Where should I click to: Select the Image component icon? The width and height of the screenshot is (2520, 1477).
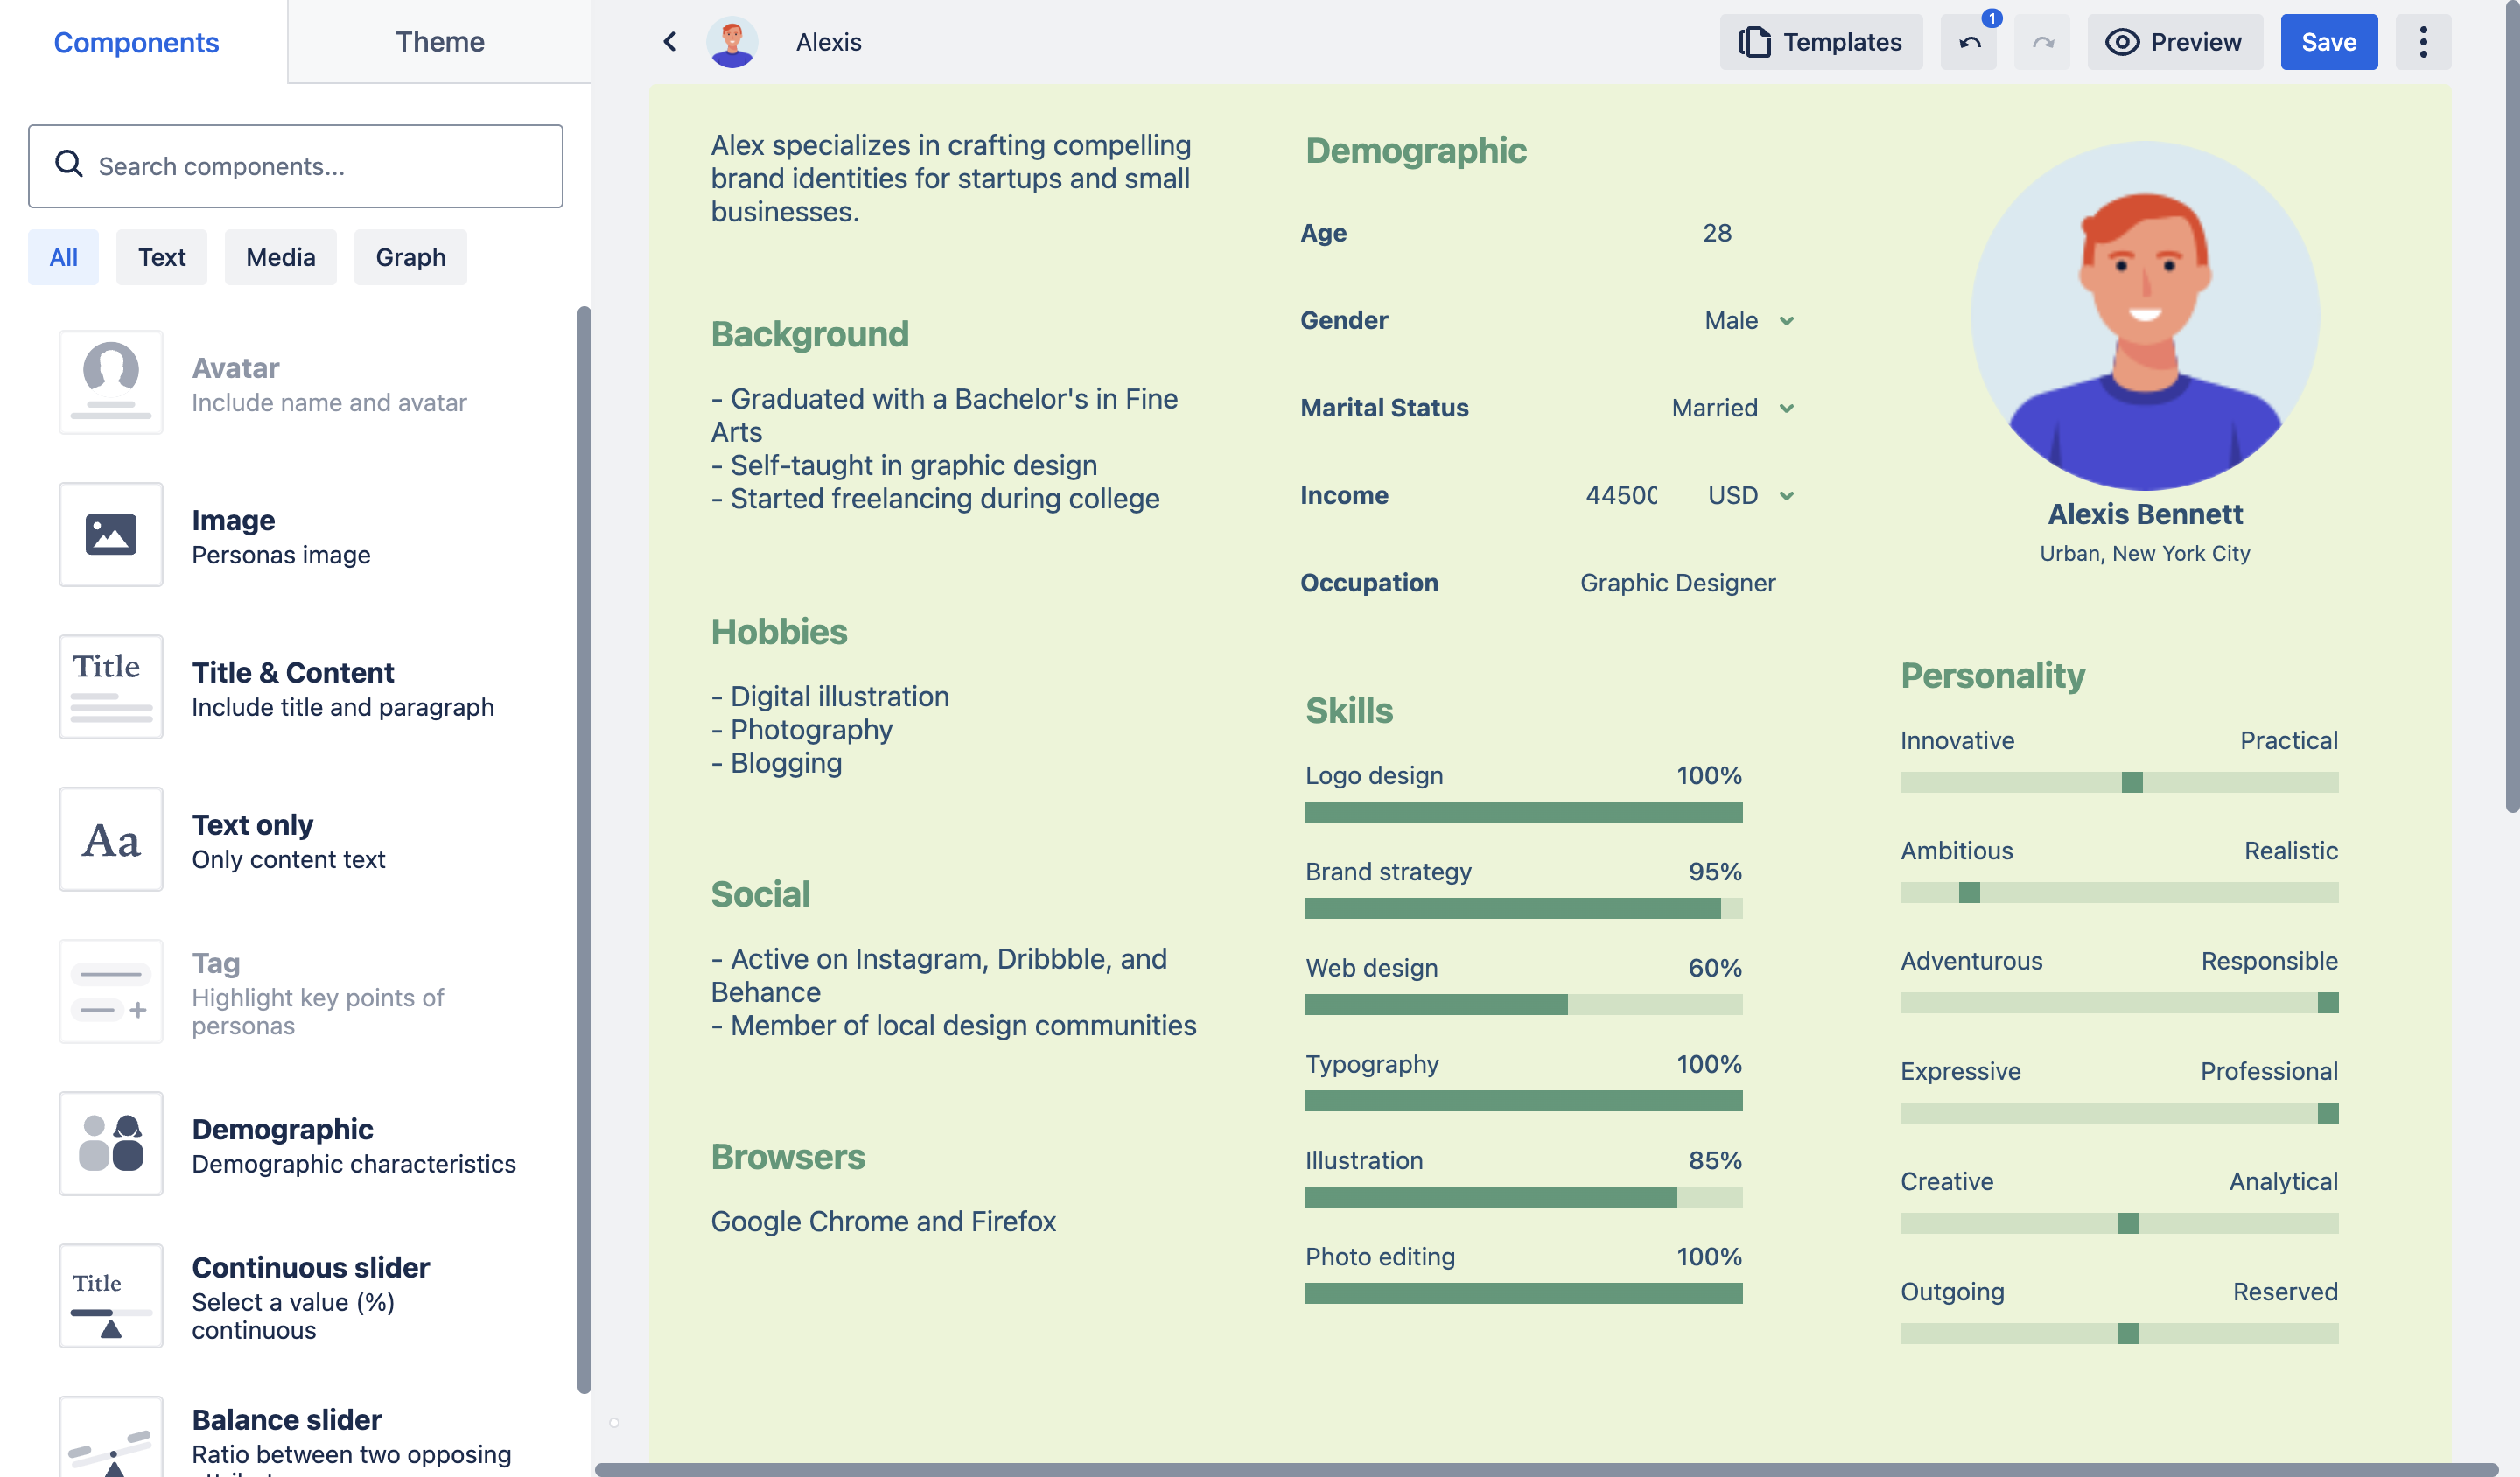coord(111,534)
